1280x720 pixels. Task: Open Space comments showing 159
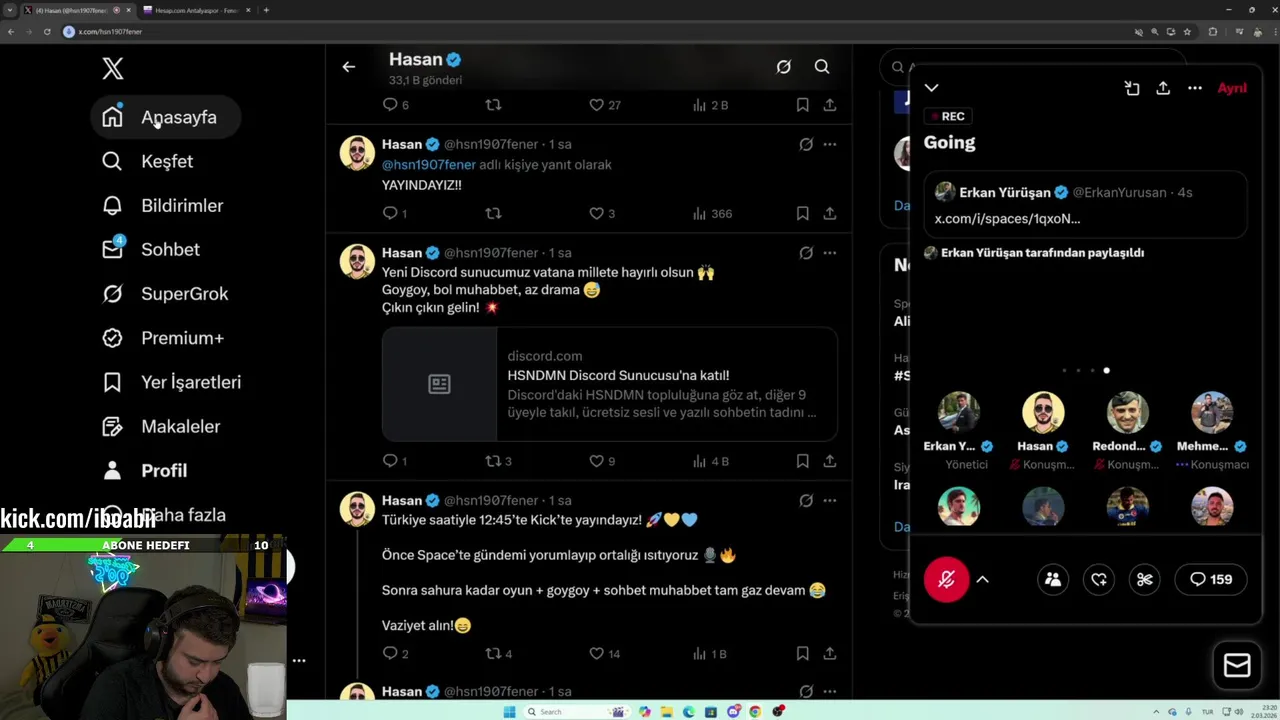click(x=1210, y=579)
